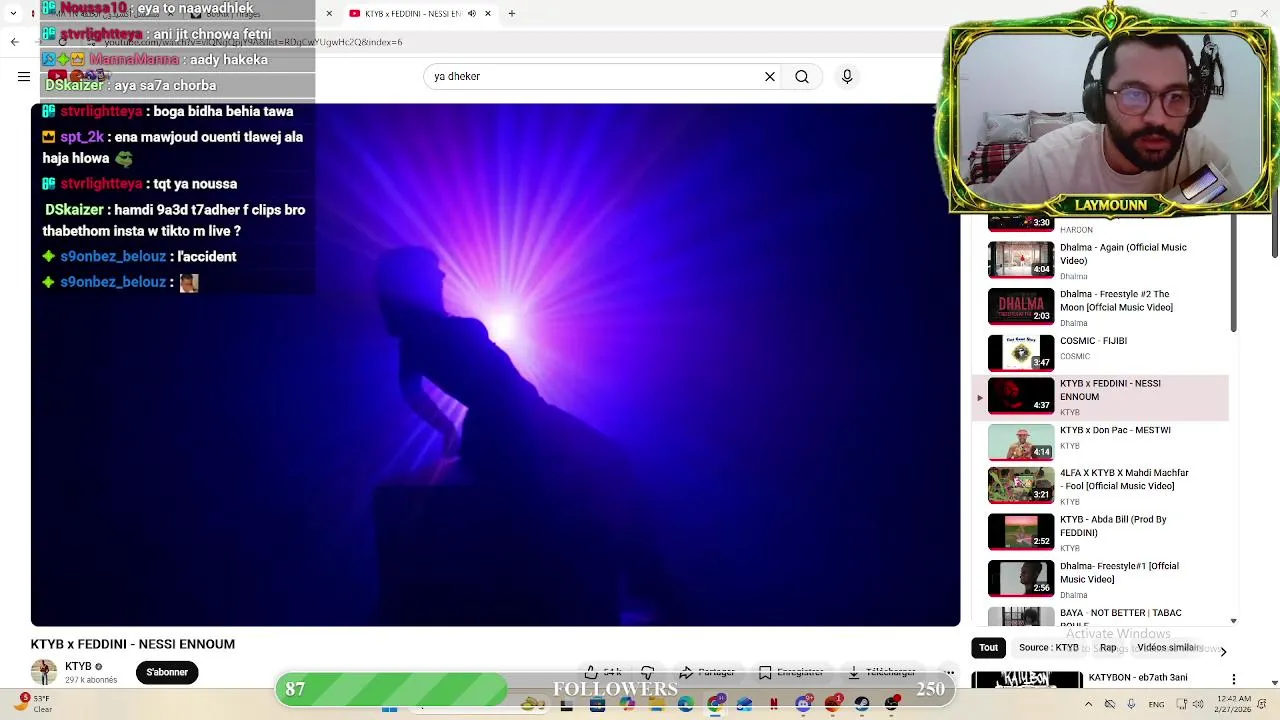
Task: Go back with the browser arrow
Action: pos(14,42)
